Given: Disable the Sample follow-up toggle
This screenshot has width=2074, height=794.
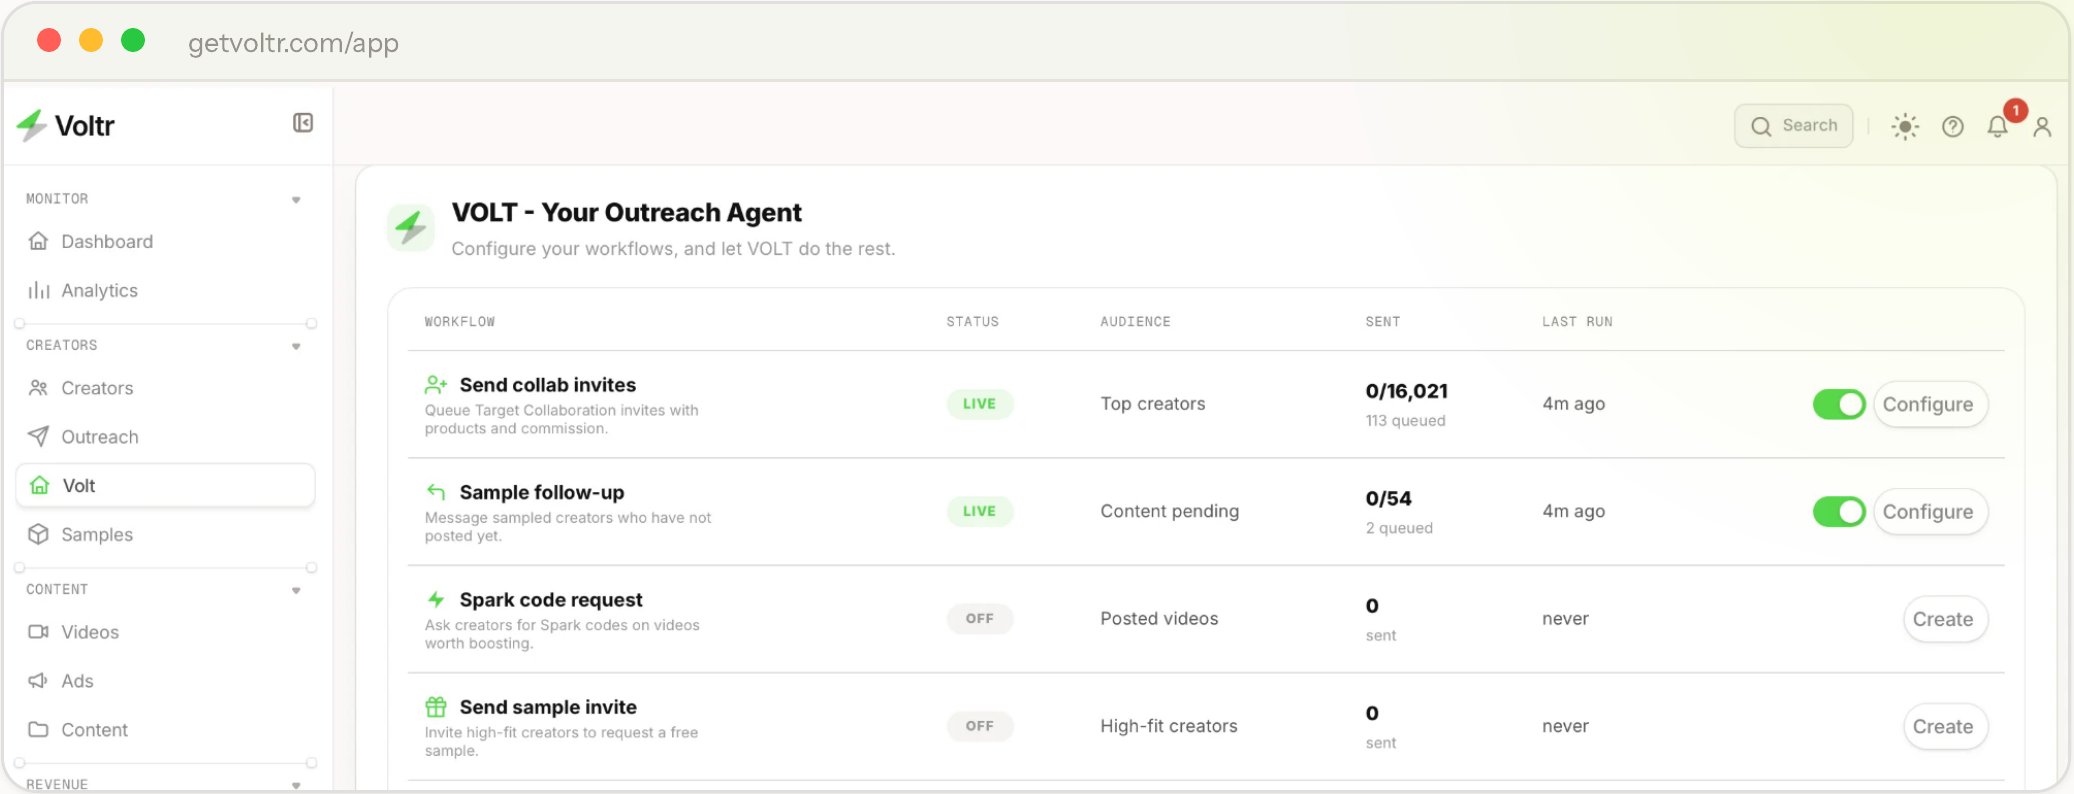Looking at the screenshot, I should [1838, 511].
